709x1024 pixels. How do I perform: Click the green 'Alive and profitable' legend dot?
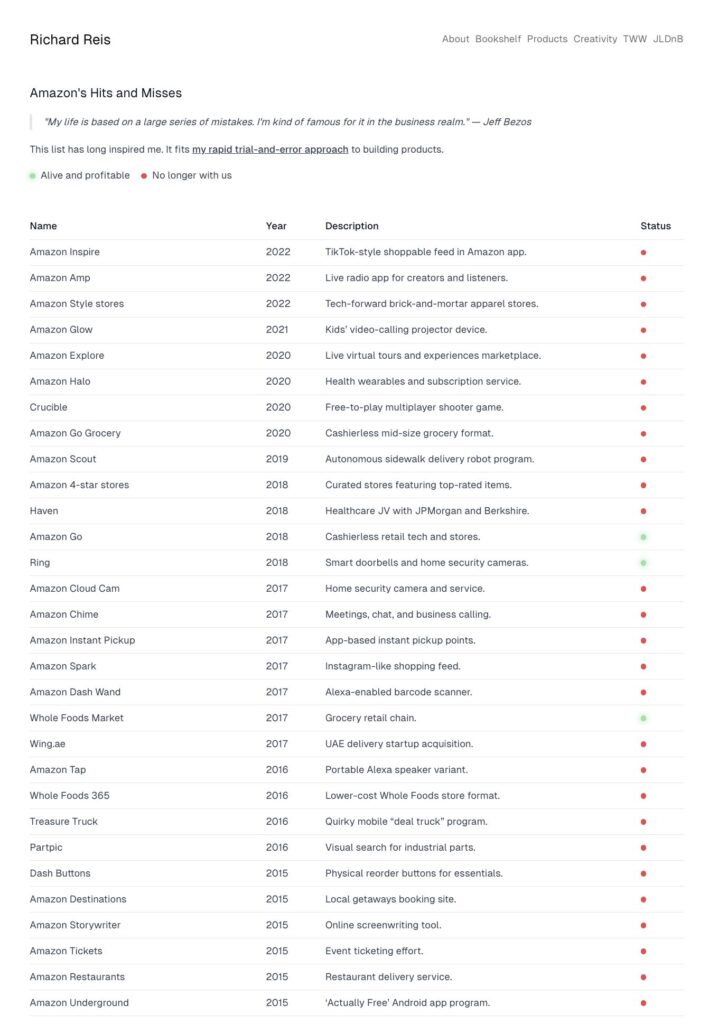click(x=33, y=176)
